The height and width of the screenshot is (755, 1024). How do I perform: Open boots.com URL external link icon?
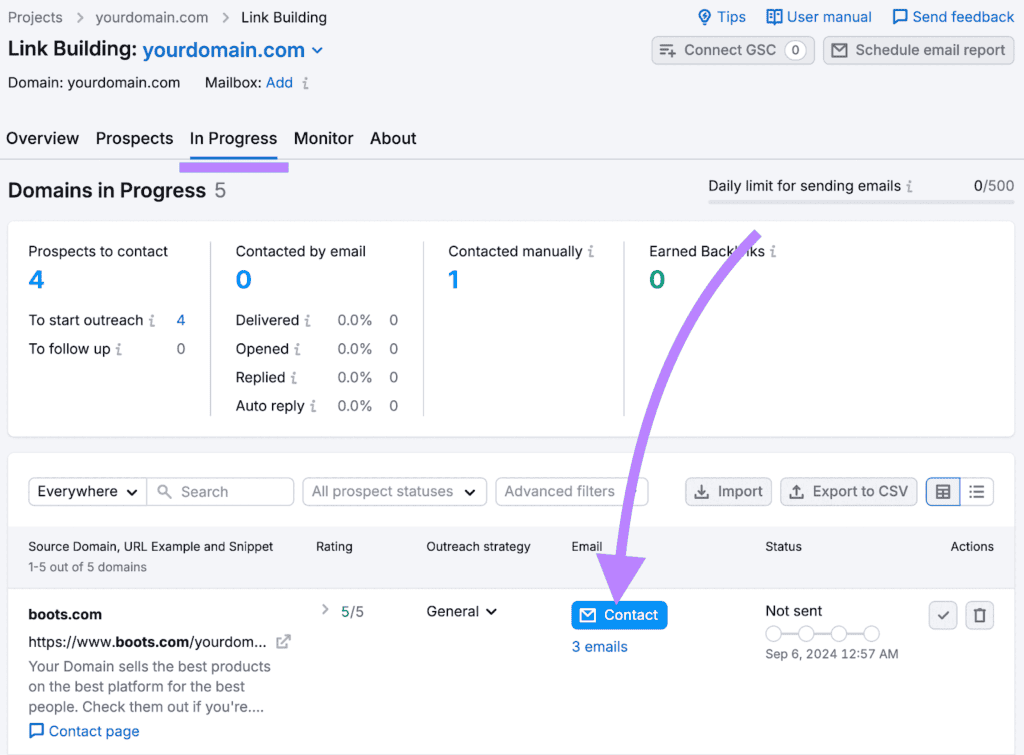[x=284, y=641]
